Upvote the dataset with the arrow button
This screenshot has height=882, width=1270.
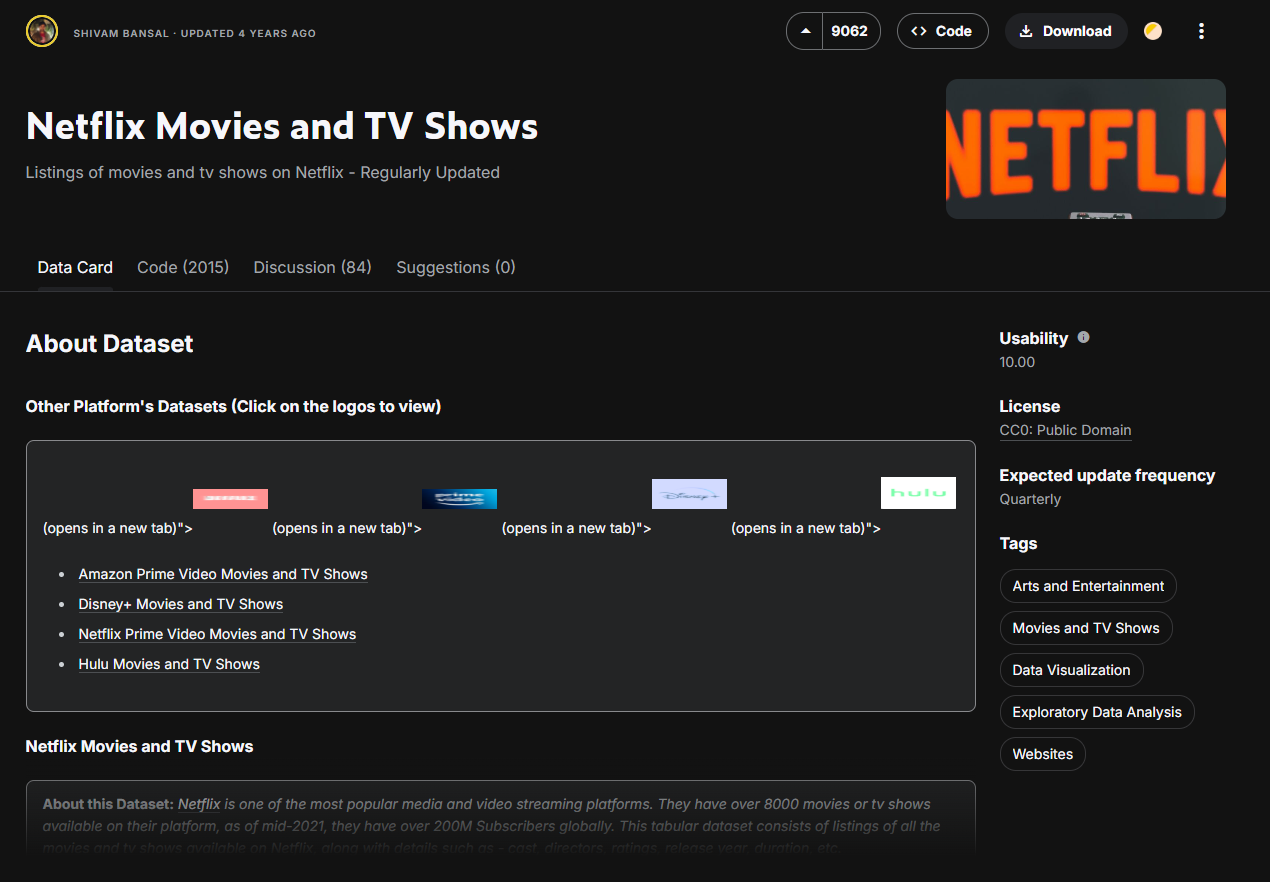(805, 31)
